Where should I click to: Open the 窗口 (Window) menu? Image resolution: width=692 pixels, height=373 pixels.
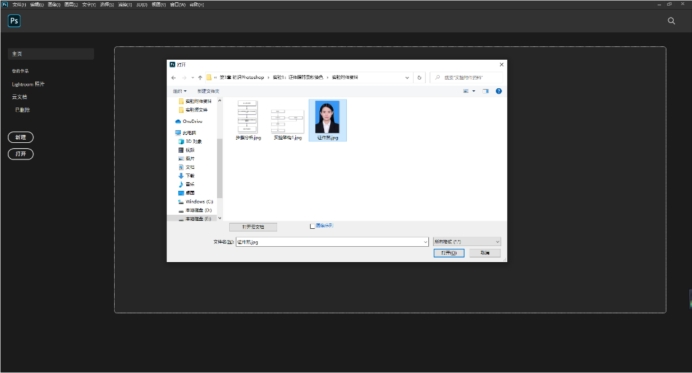(178, 4)
